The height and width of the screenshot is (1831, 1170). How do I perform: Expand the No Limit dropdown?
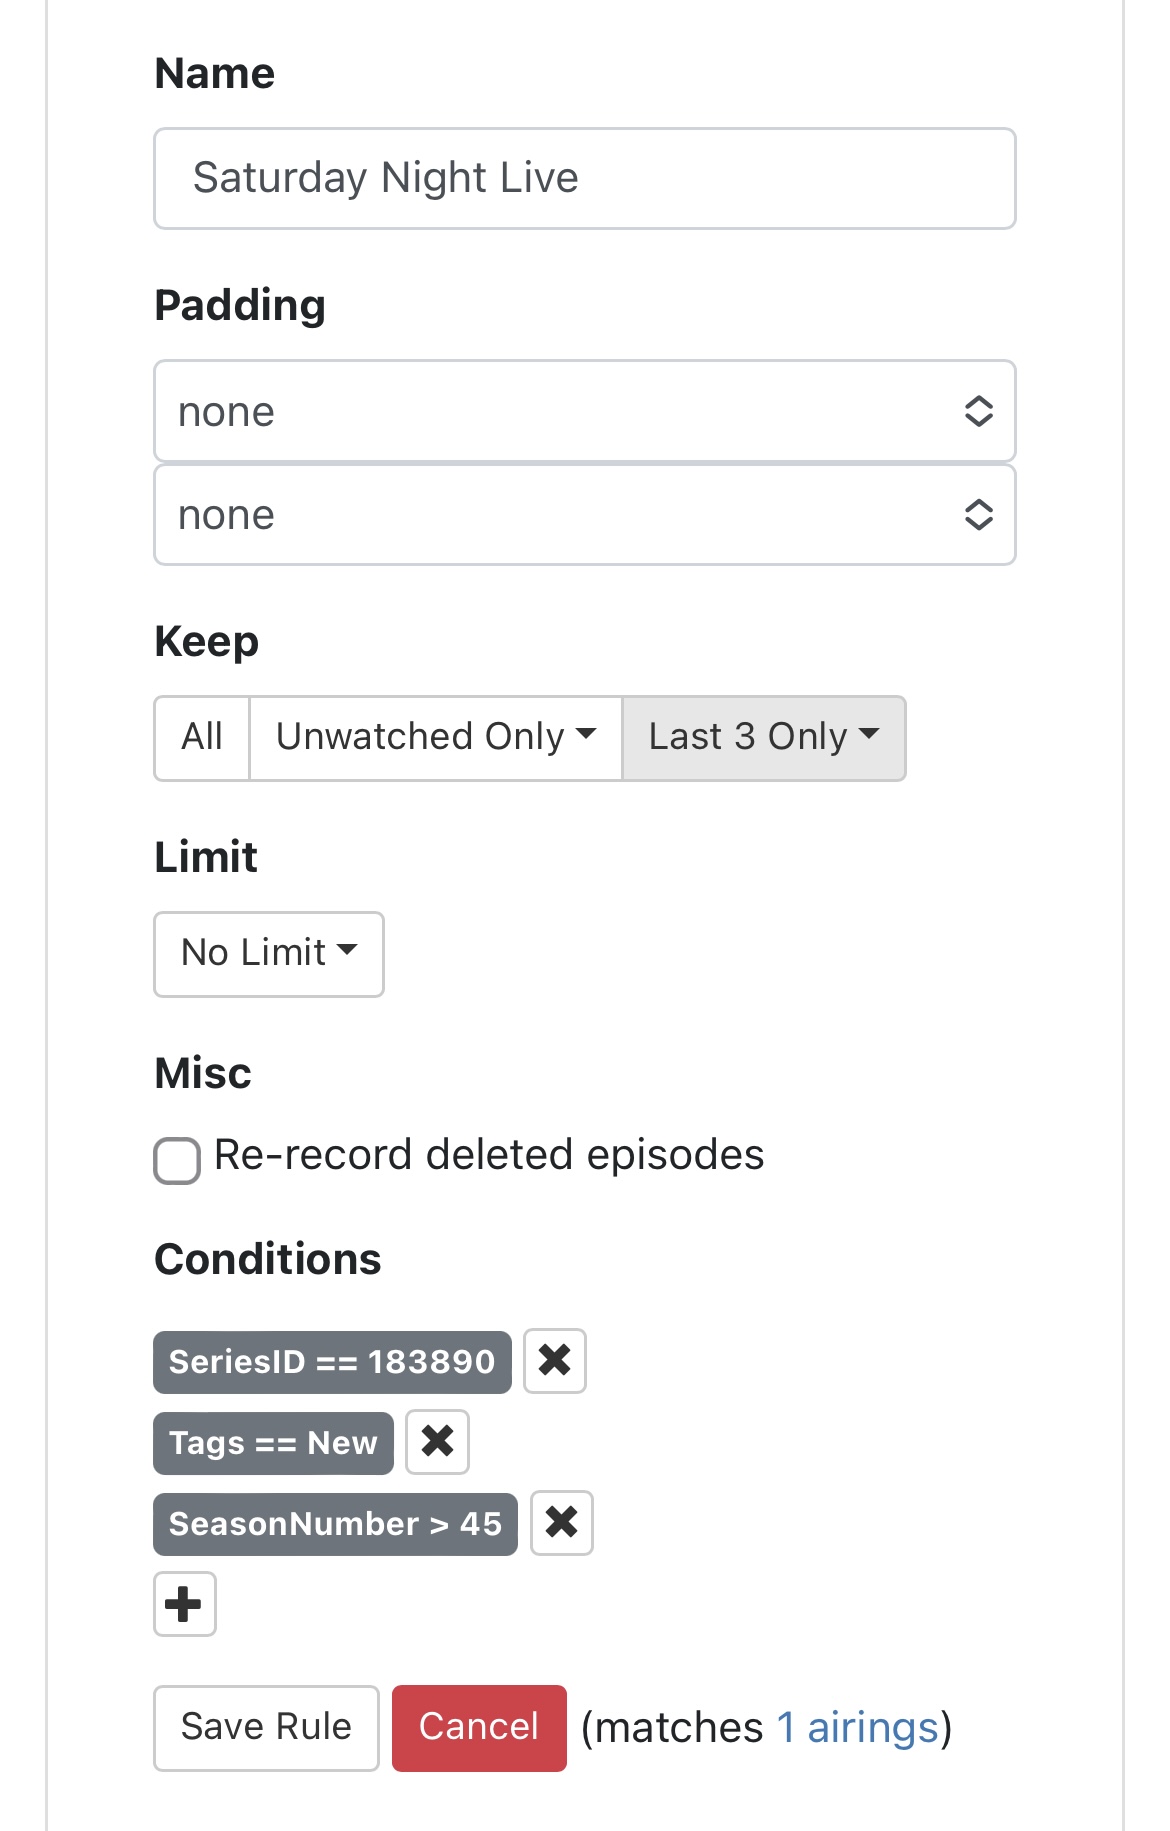(x=268, y=953)
